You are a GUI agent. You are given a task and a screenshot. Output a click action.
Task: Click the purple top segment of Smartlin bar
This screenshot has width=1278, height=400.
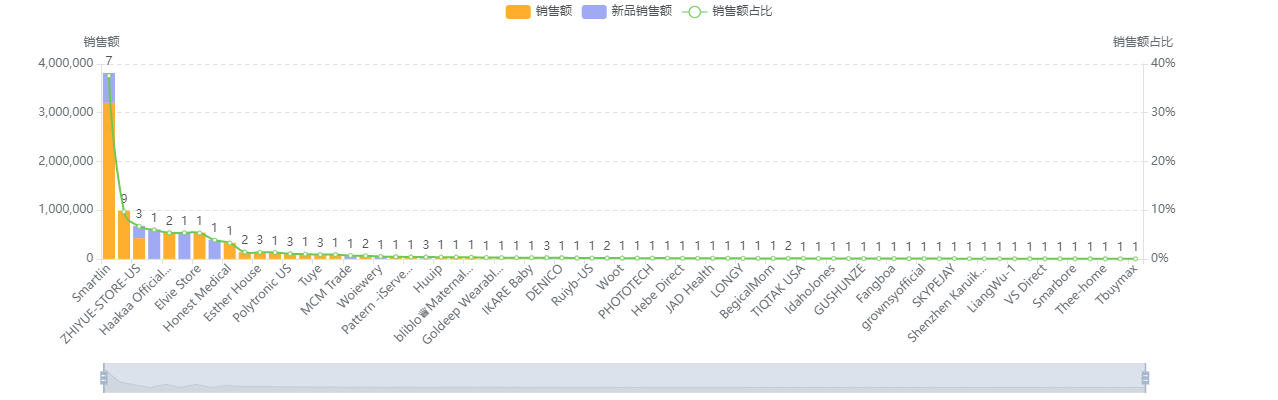pyautogui.click(x=108, y=87)
